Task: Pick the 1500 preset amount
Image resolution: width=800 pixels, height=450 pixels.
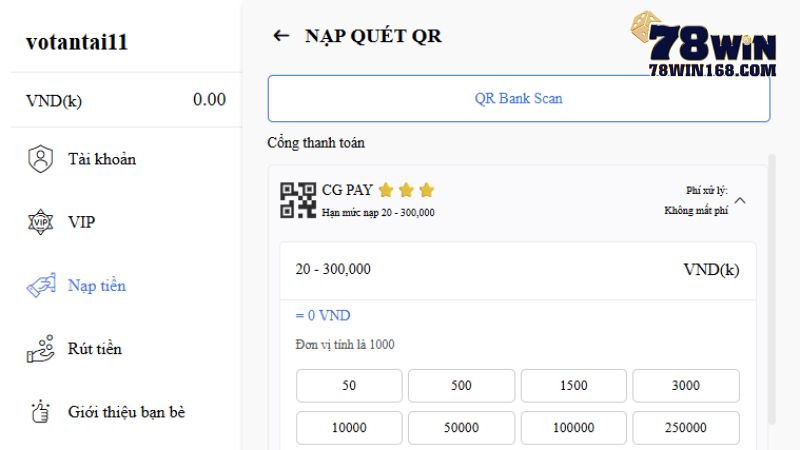Action: point(573,386)
